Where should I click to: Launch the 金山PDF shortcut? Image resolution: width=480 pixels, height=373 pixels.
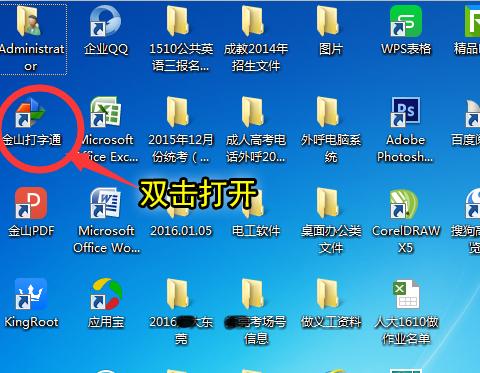31,203
